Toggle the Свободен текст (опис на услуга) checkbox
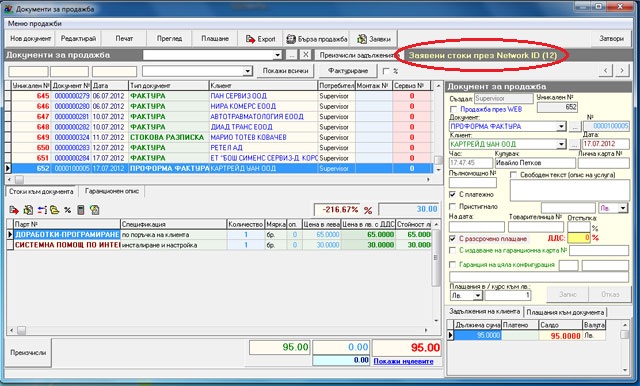 (513, 175)
